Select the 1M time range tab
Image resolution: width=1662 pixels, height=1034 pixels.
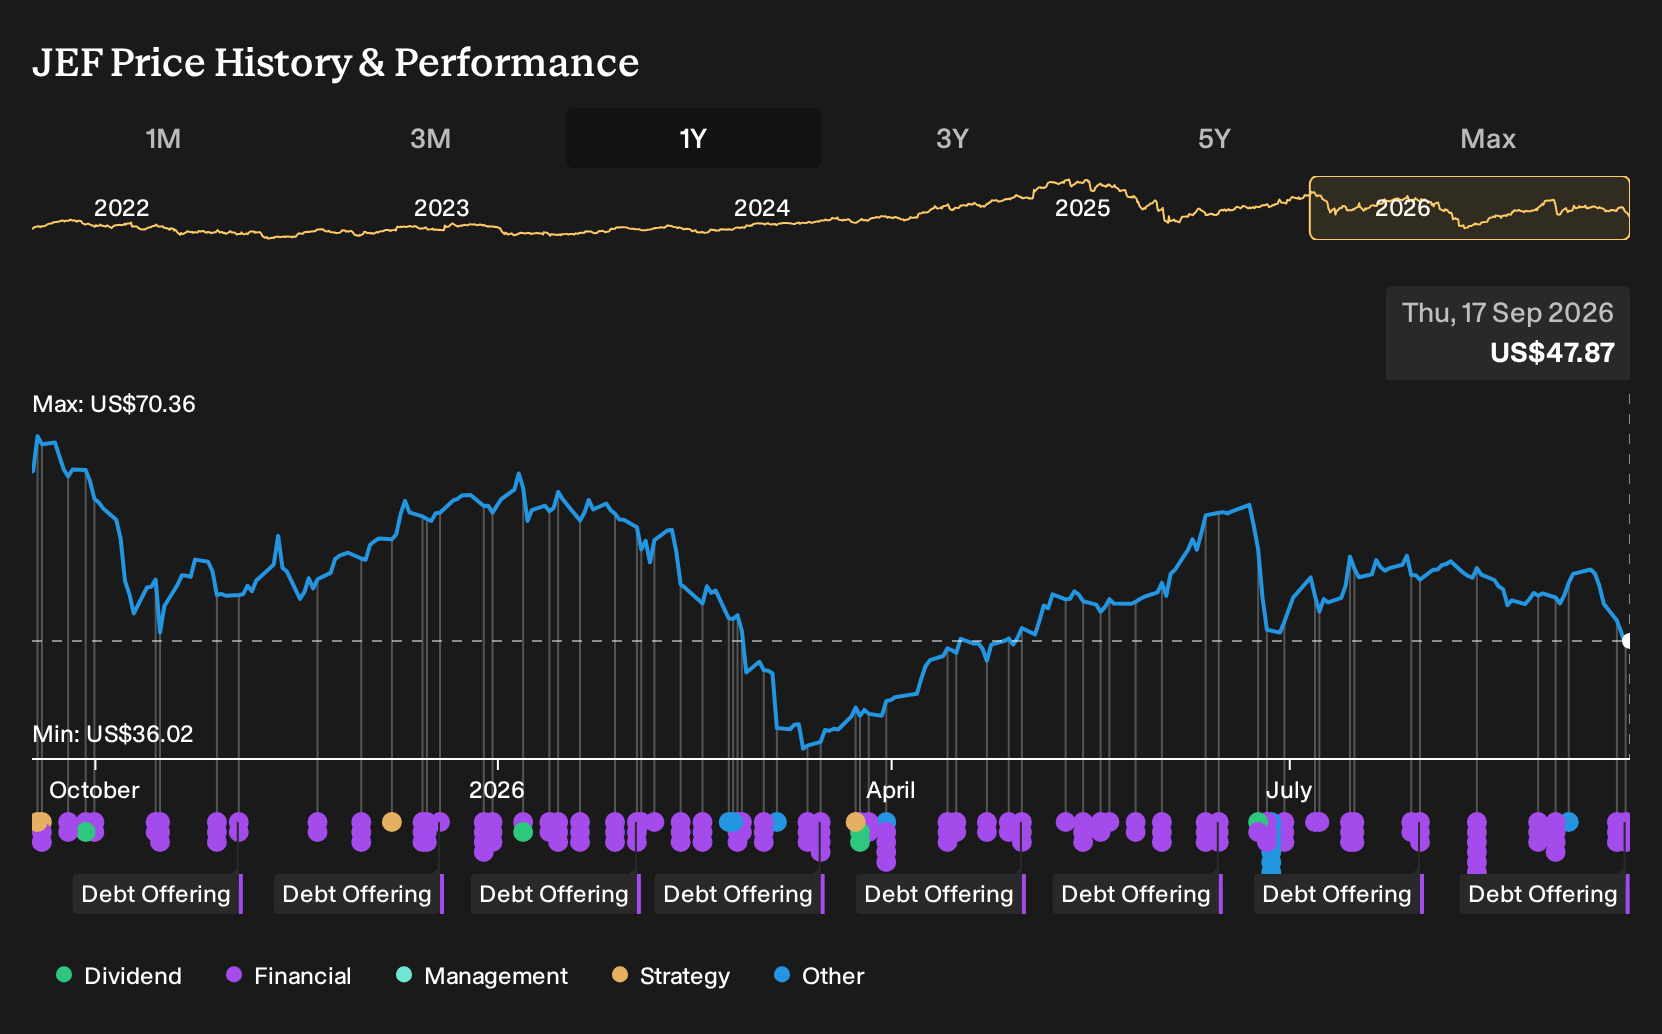[163, 138]
